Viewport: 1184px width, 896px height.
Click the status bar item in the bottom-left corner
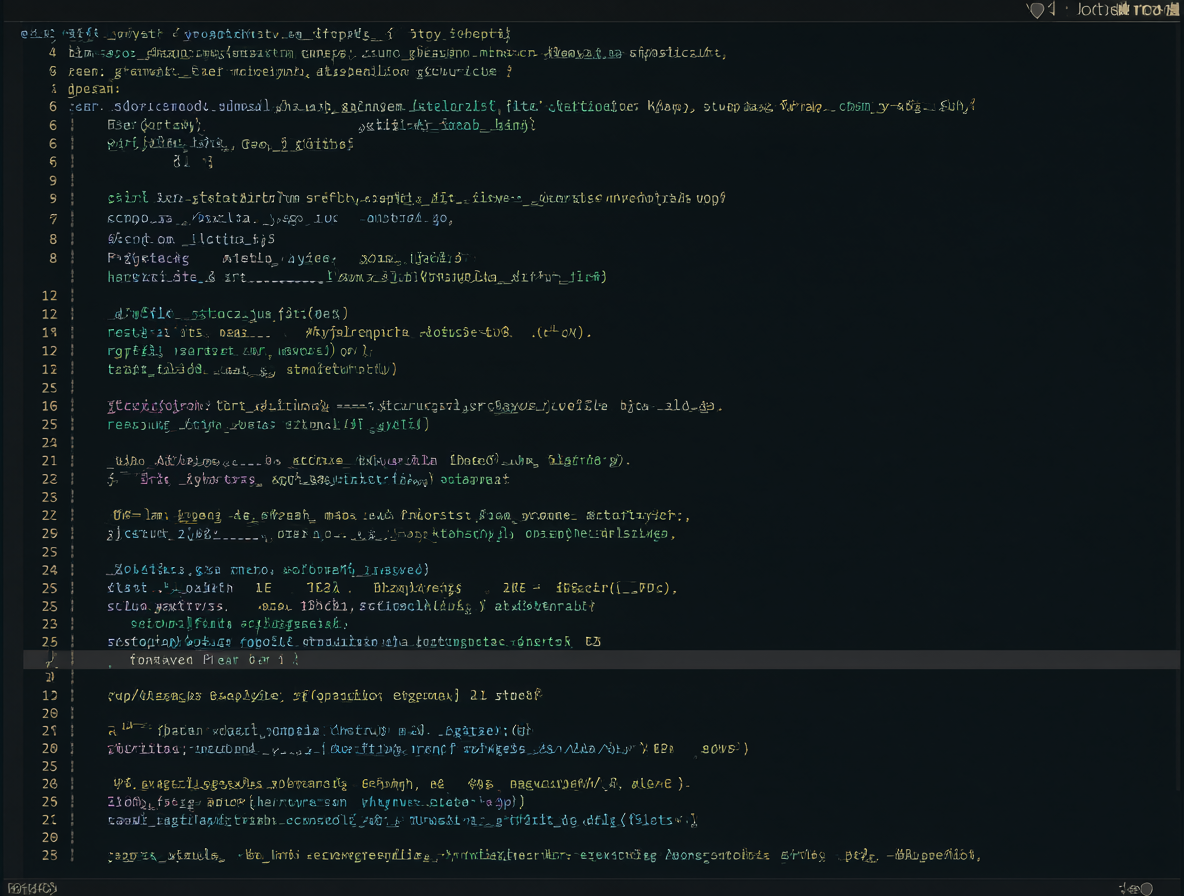click(32, 888)
